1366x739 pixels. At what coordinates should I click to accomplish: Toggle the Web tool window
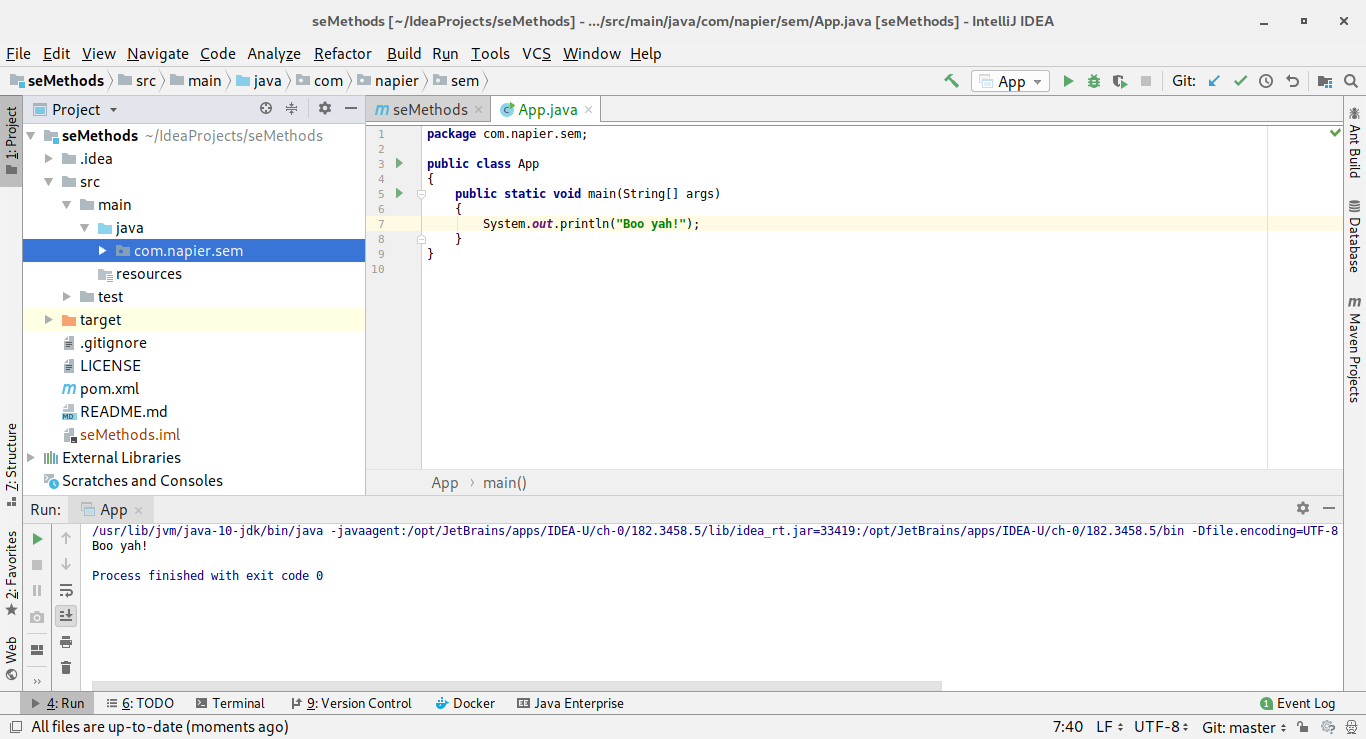(x=11, y=659)
